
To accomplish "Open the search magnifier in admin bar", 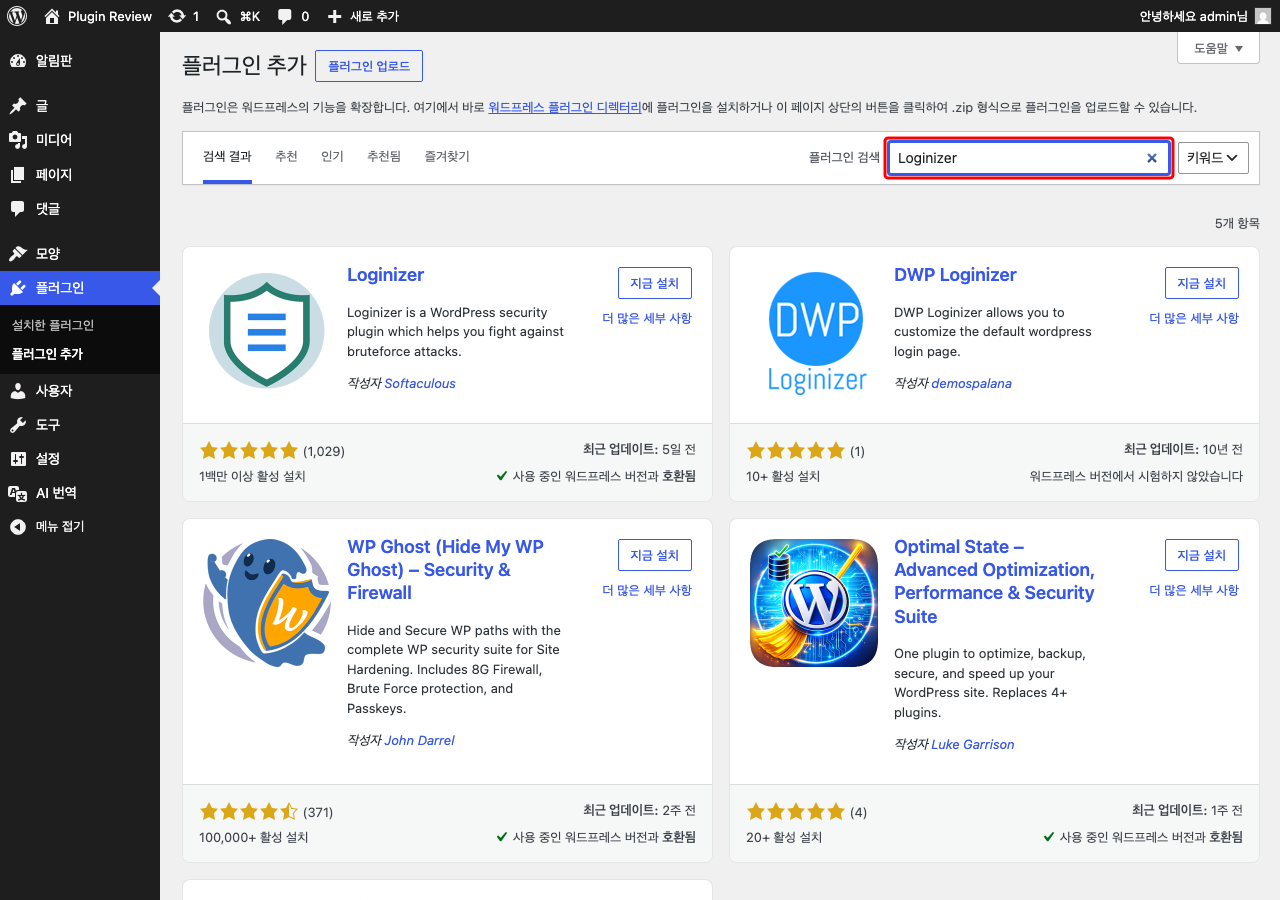I will point(224,16).
